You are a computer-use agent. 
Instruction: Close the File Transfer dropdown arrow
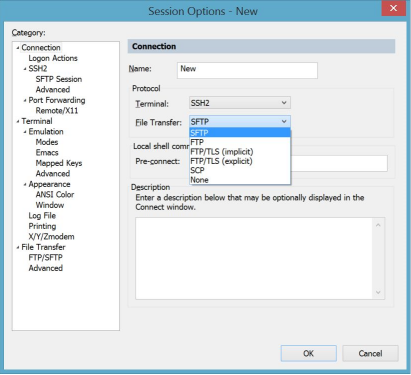(x=284, y=122)
